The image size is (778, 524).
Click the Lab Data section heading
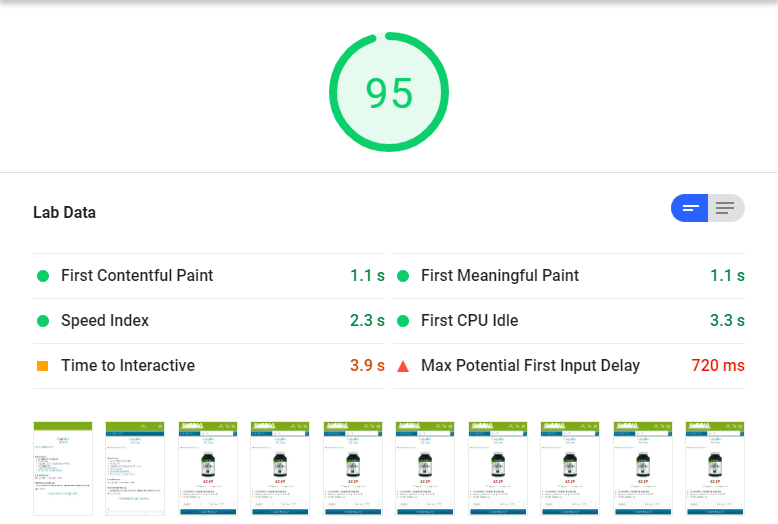click(x=65, y=213)
